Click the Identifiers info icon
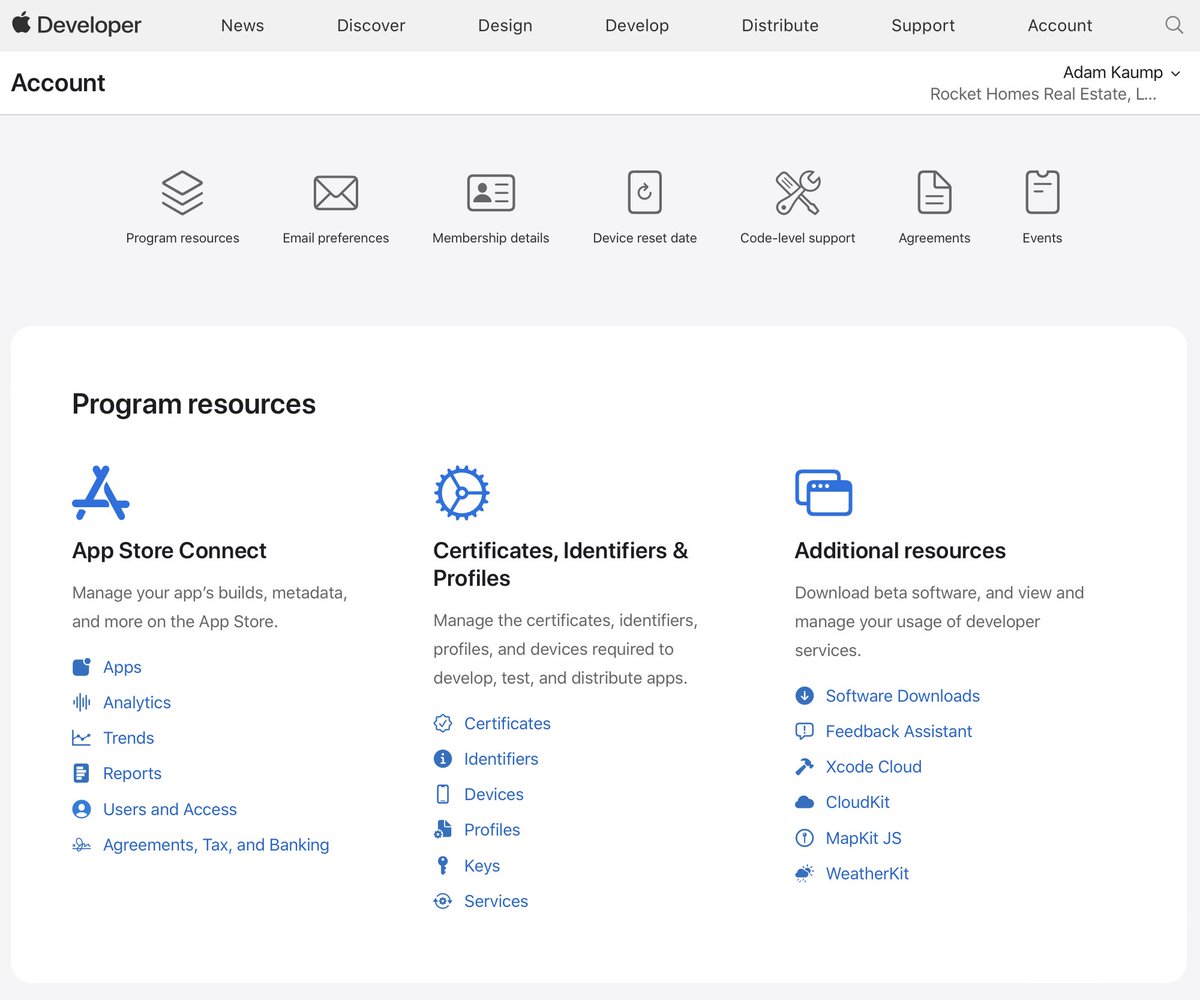This screenshot has width=1200, height=1000. 443,759
